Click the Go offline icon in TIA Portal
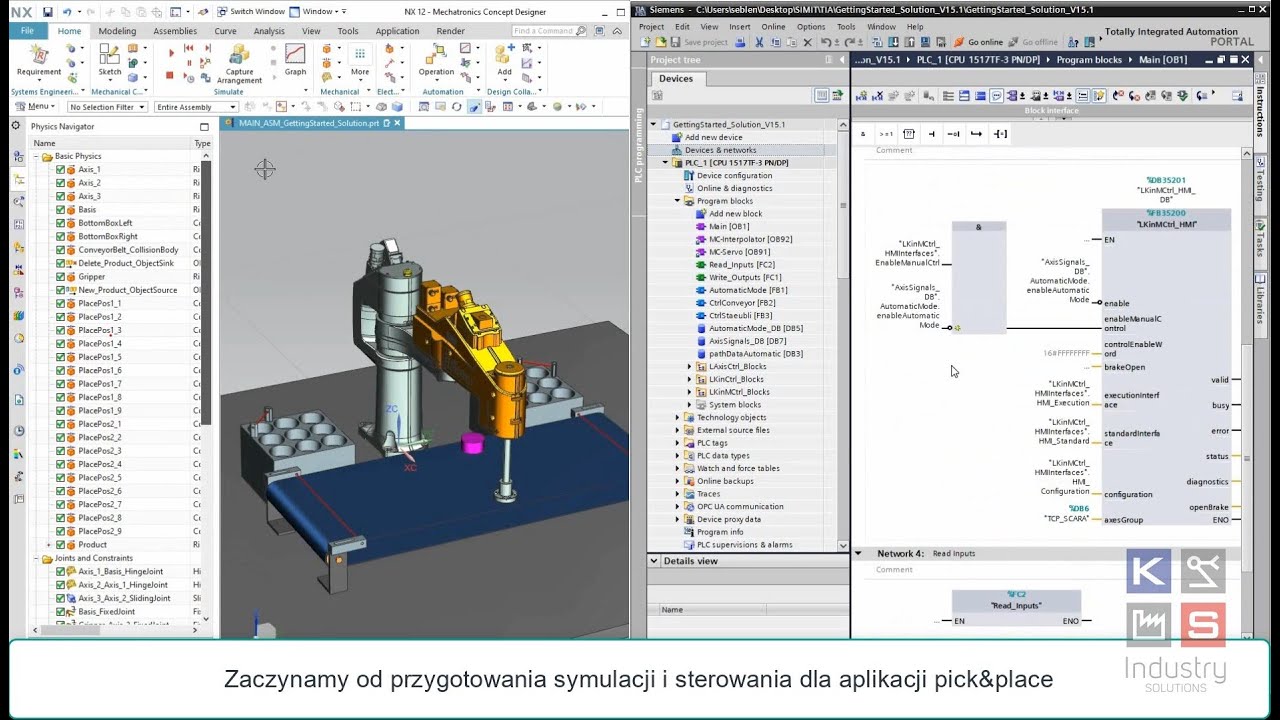The height and width of the screenshot is (720, 1280). 1033,42
